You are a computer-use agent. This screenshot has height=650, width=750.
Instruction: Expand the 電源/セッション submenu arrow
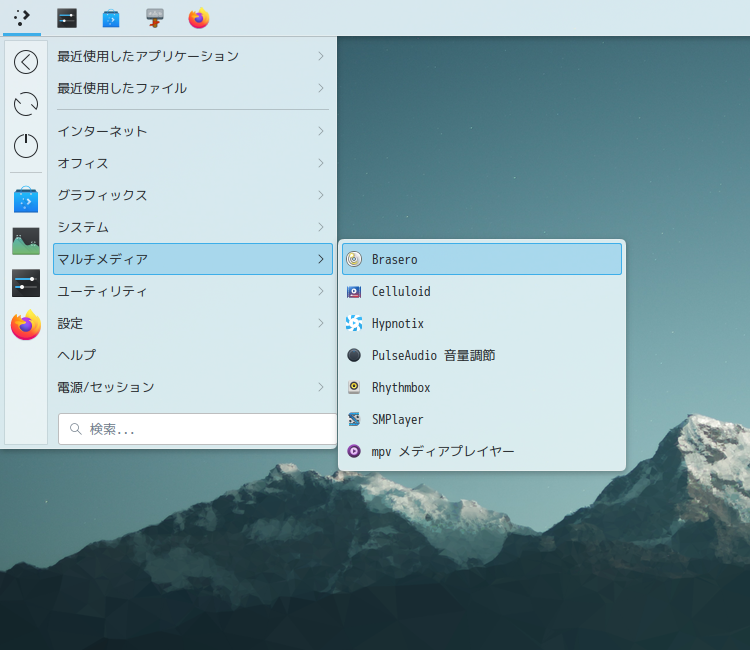point(321,387)
